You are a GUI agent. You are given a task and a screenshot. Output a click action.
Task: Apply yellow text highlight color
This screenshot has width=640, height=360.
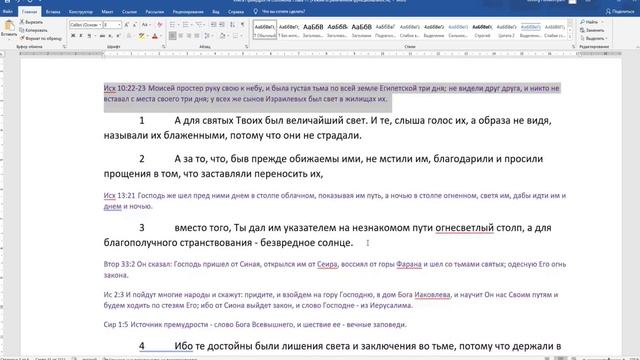[141, 36]
